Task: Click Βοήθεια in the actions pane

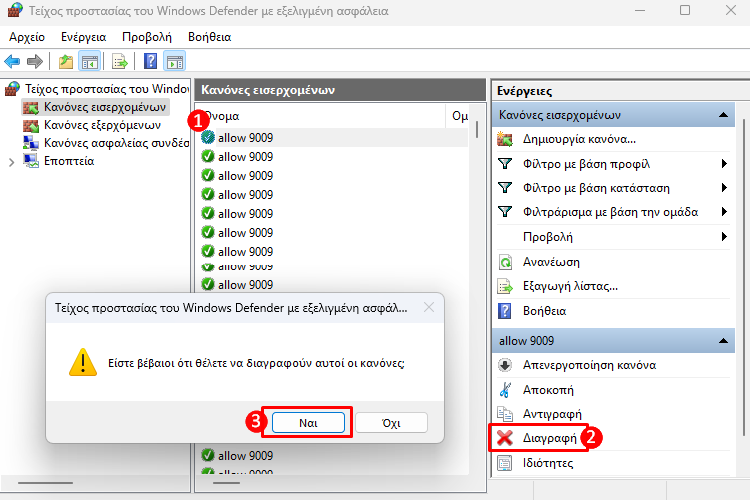Action: (x=544, y=311)
